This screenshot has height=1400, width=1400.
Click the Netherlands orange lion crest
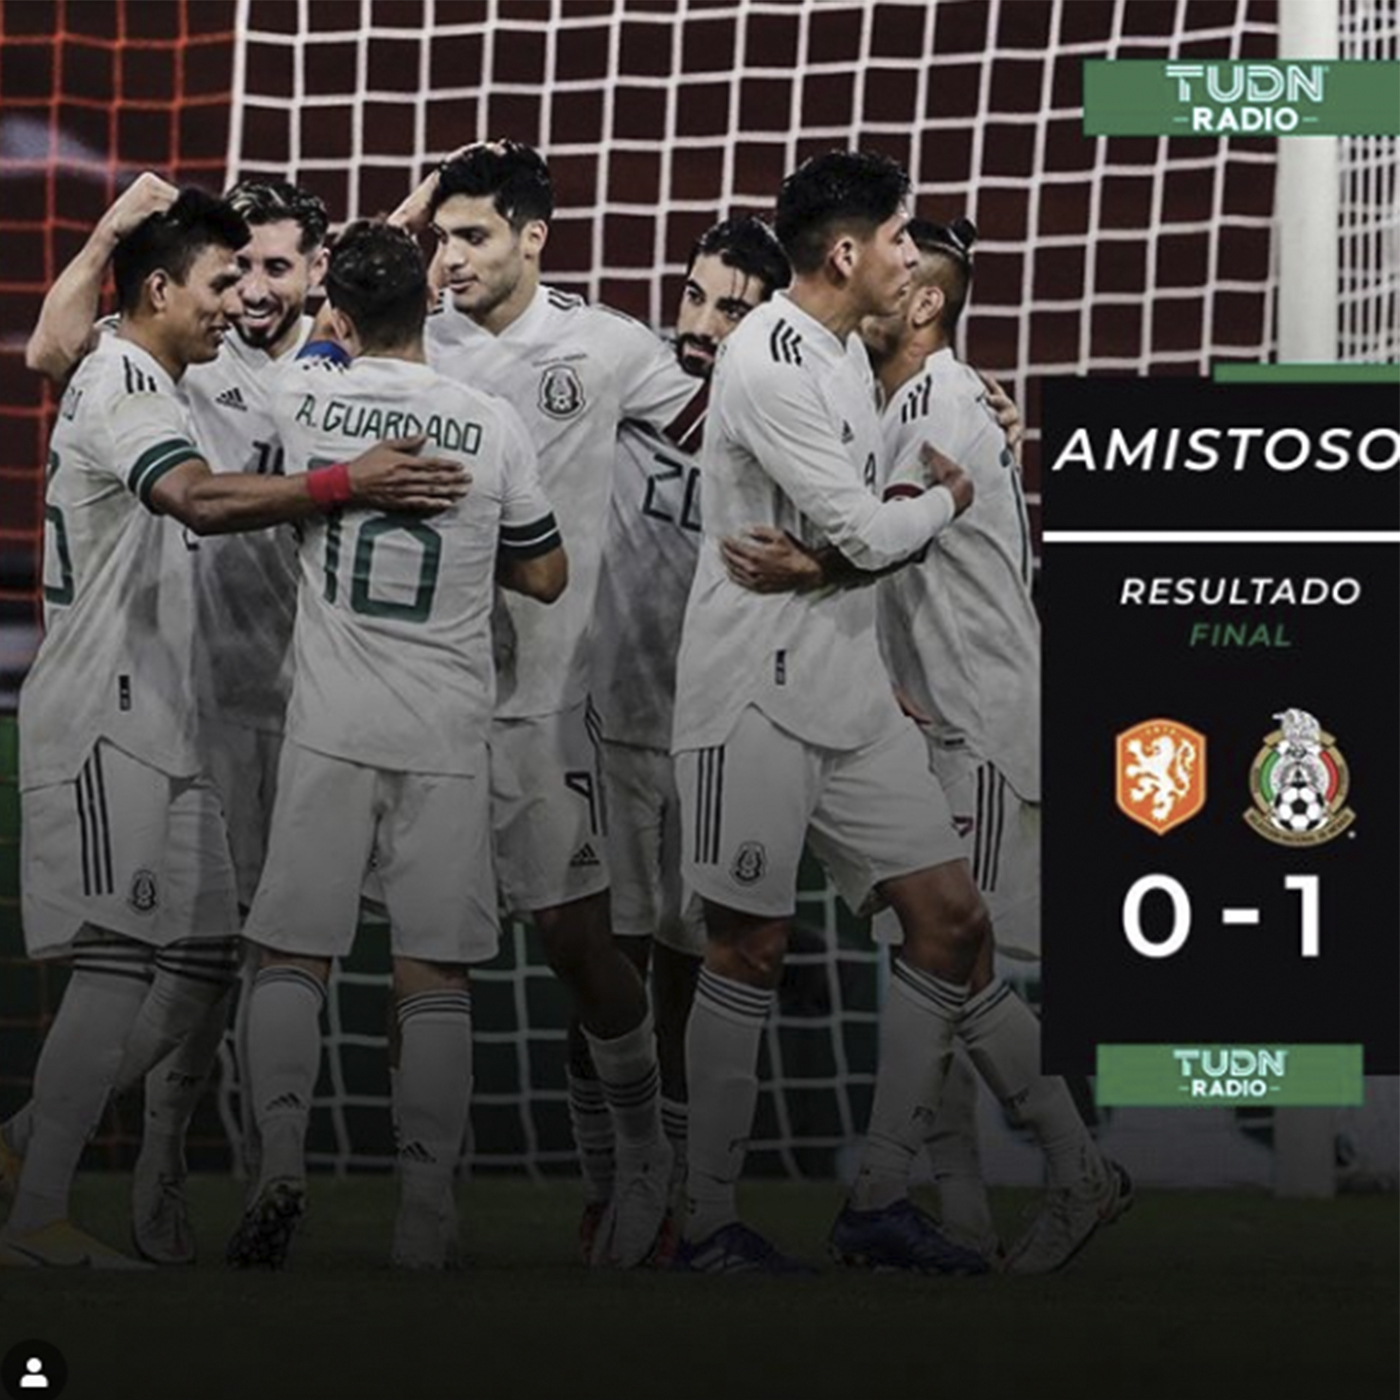[1161, 776]
